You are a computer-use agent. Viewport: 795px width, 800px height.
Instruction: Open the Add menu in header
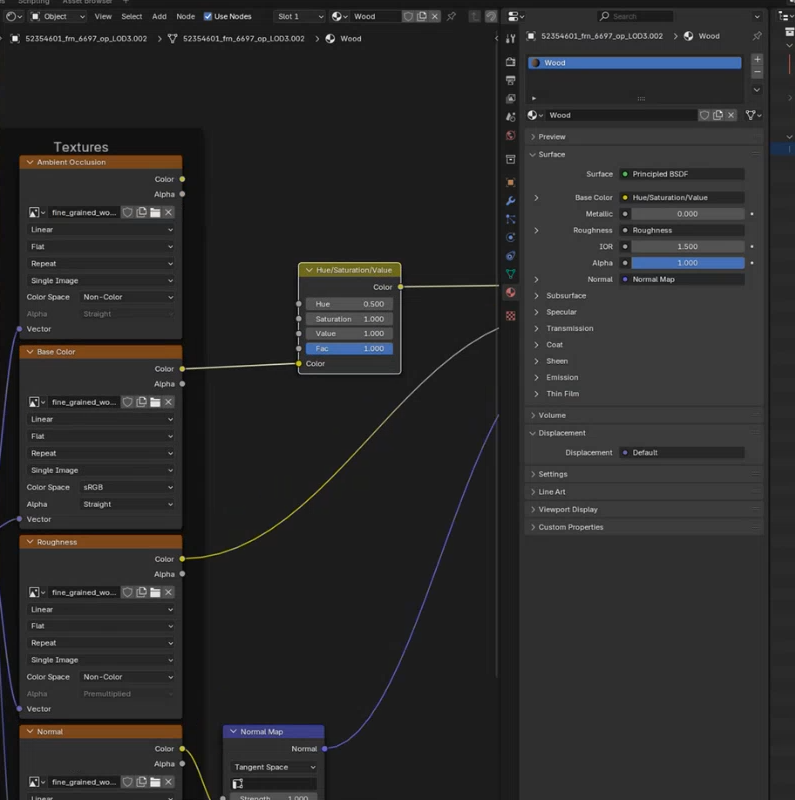pyautogui.click(x=159, y=17)
